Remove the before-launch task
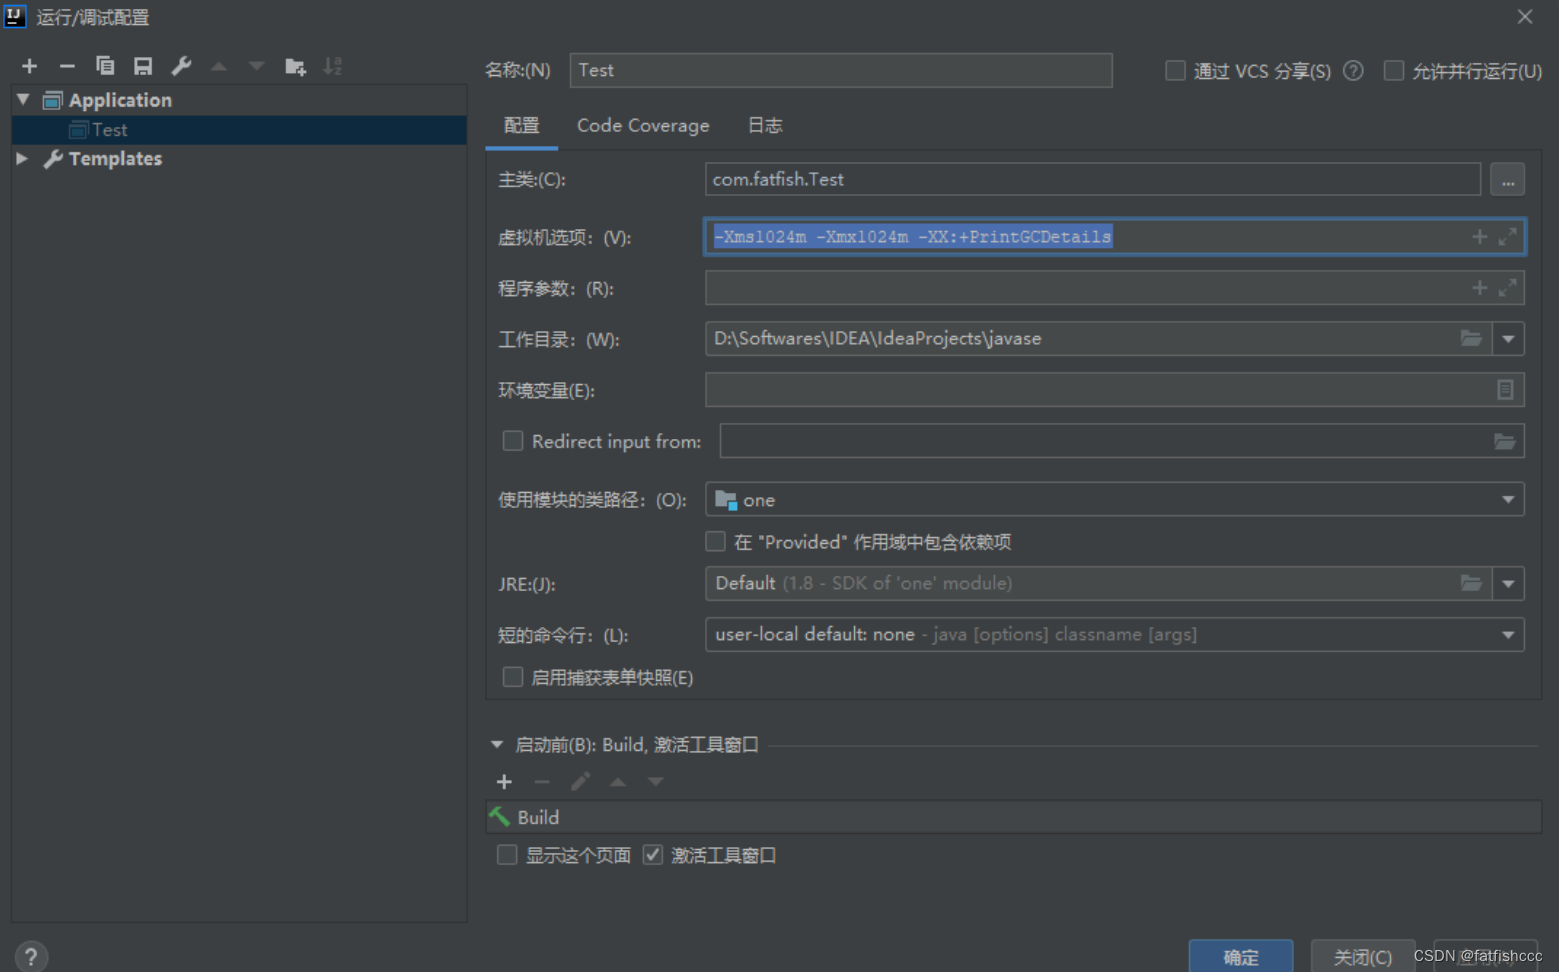 click(x=542, y=782)
